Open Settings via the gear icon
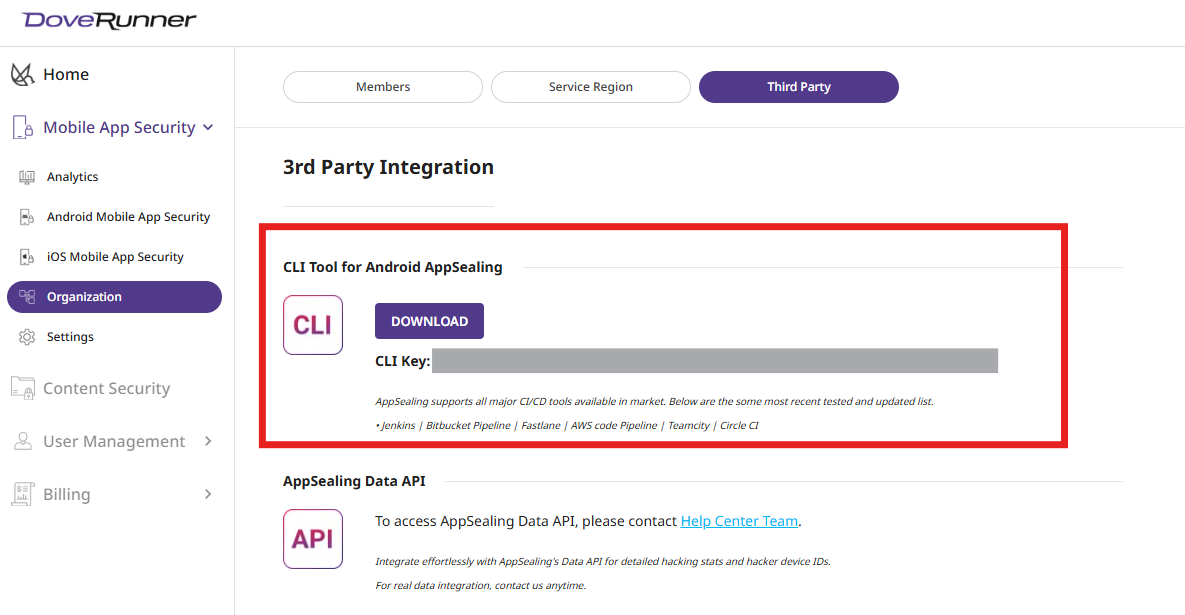This screenshot has height=615, width=1185. pos(28,336)
